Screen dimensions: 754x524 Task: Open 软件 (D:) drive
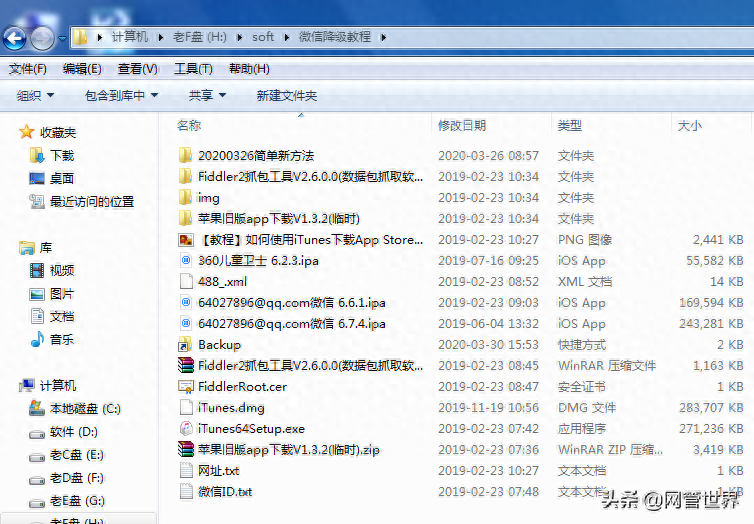tap(63, 432)
